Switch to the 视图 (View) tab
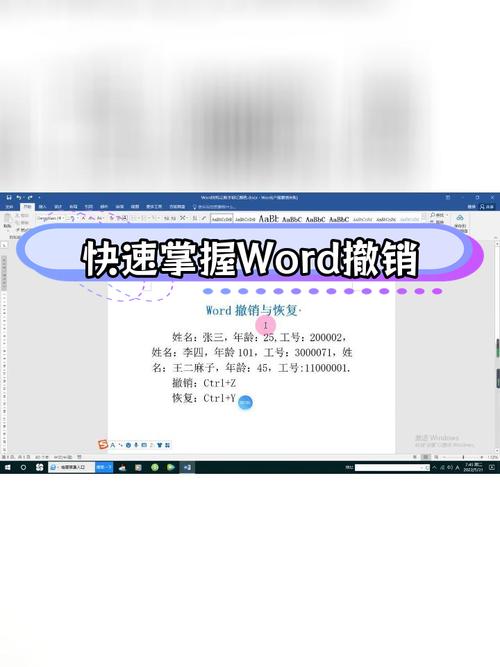 [135, 207]
